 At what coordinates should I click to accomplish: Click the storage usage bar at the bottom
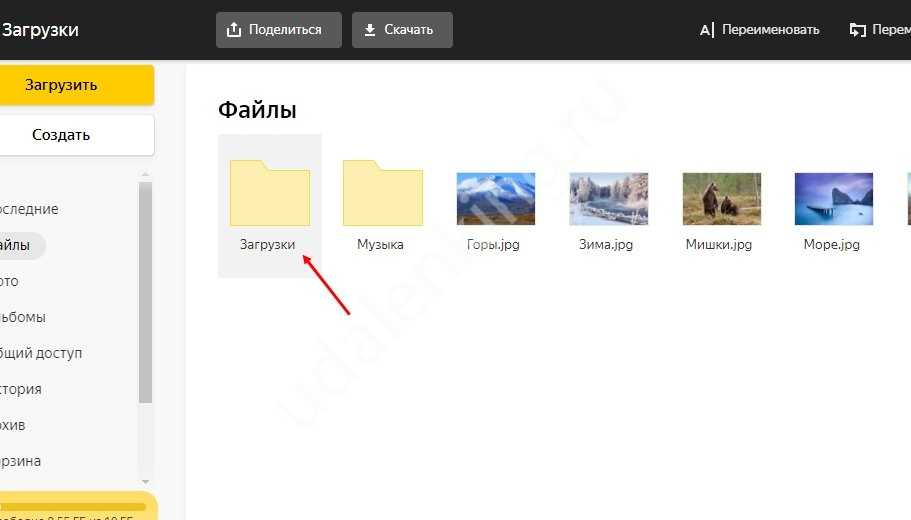pyautogui.click(x=72, y=507)
